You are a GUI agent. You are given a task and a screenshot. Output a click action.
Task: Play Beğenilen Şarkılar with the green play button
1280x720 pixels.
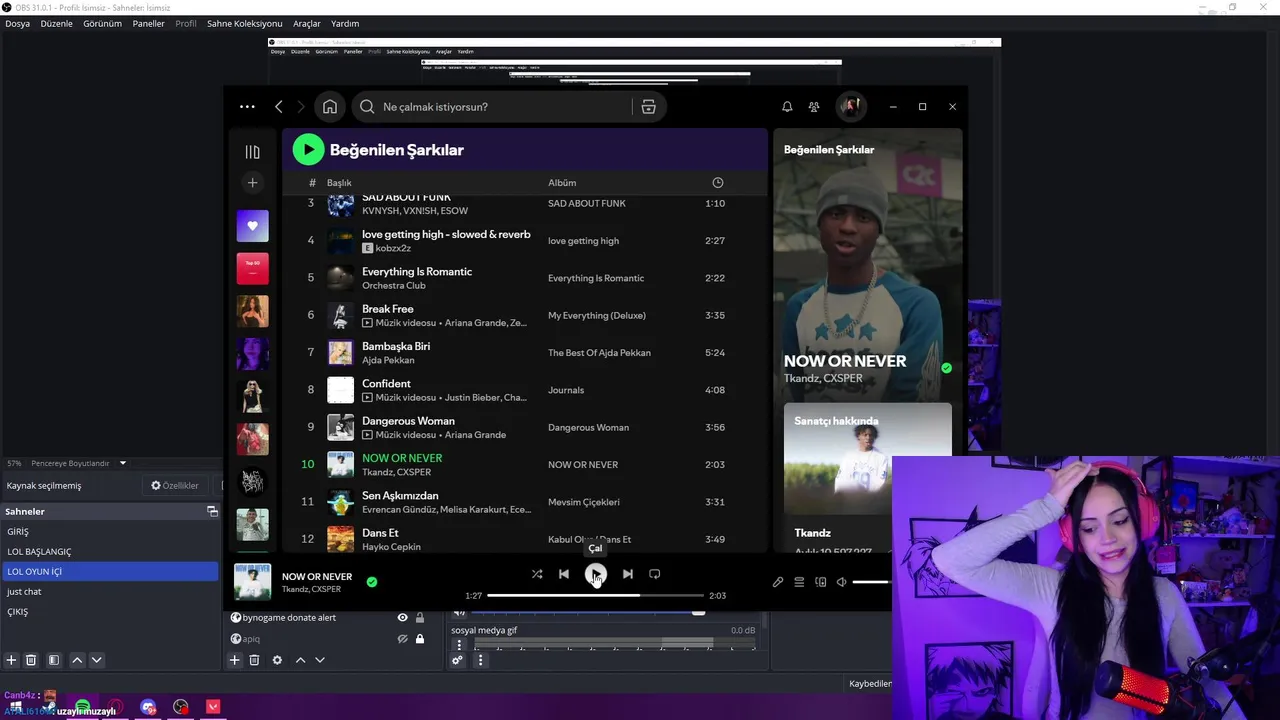point(308,150)
